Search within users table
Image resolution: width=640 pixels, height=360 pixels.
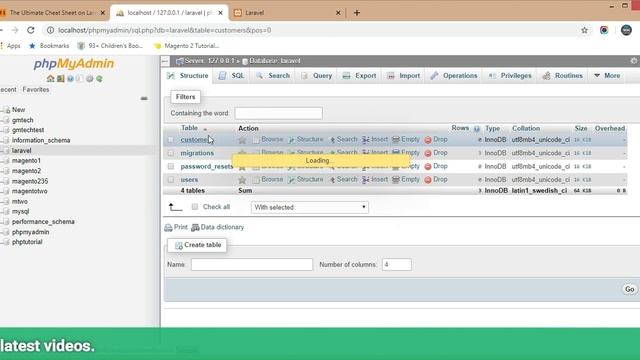coord(343,180)
